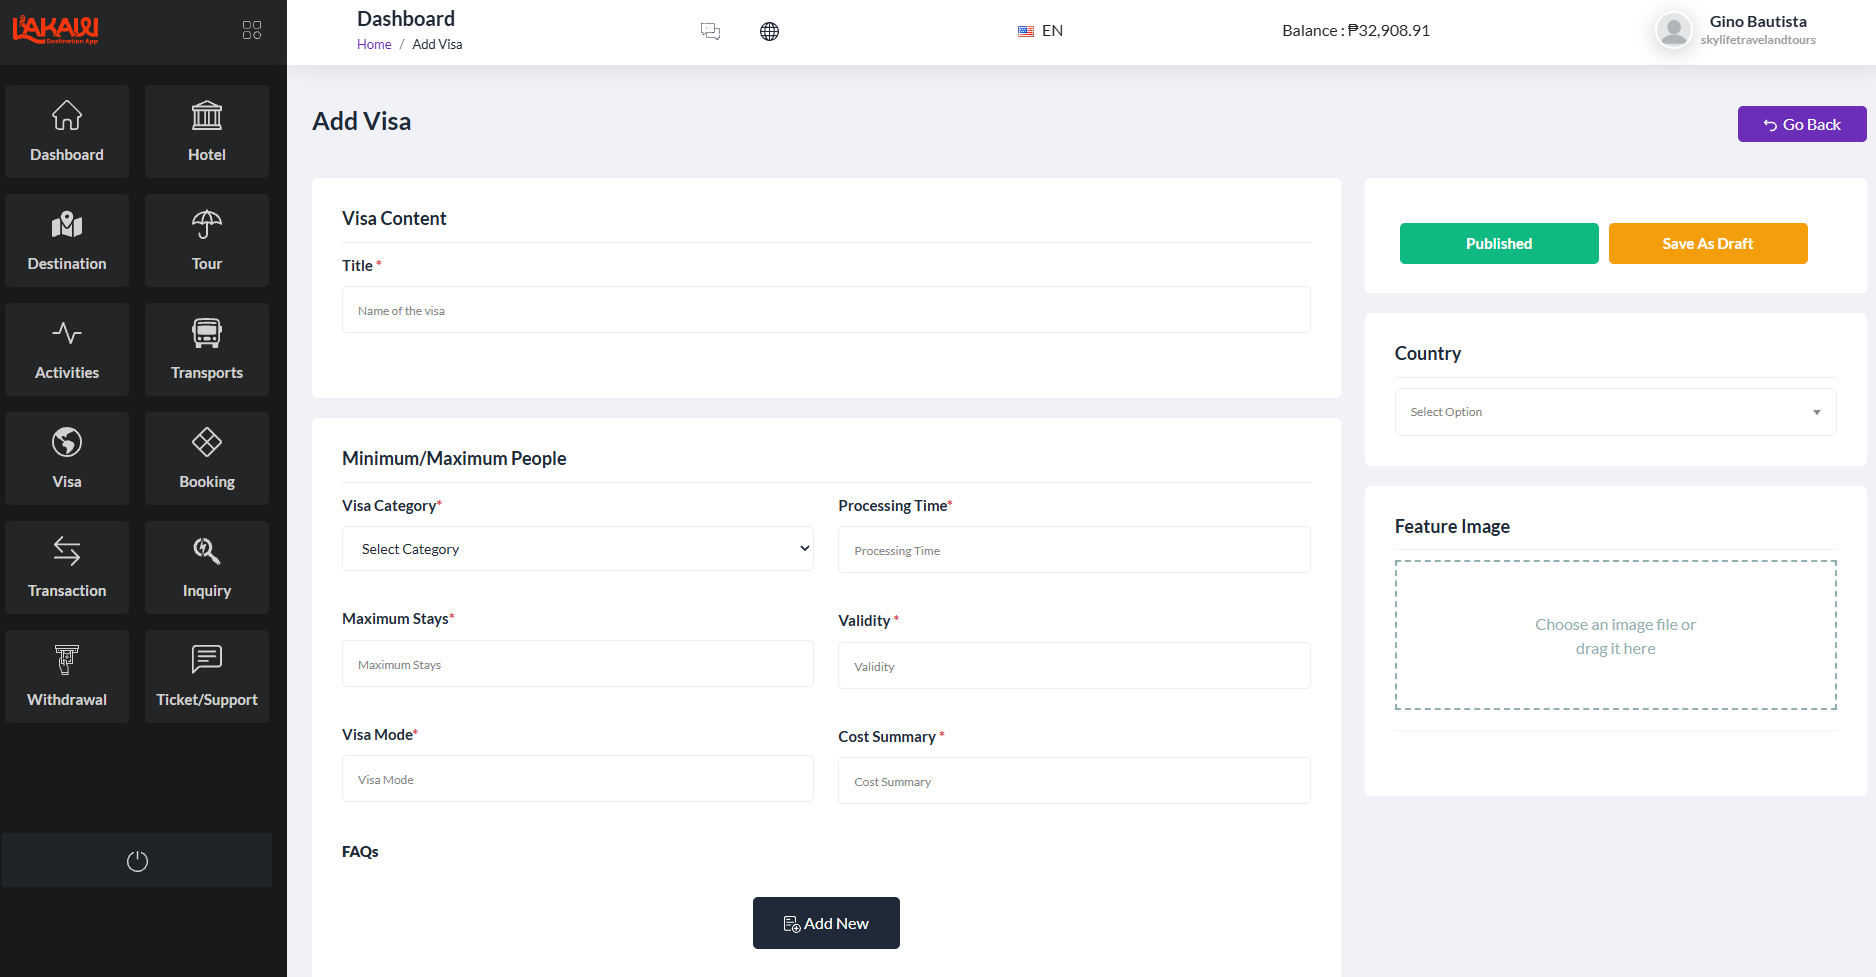Select the Visa globe tile
The width and height of the screenshot is (1876, 977).
[67, 458]
